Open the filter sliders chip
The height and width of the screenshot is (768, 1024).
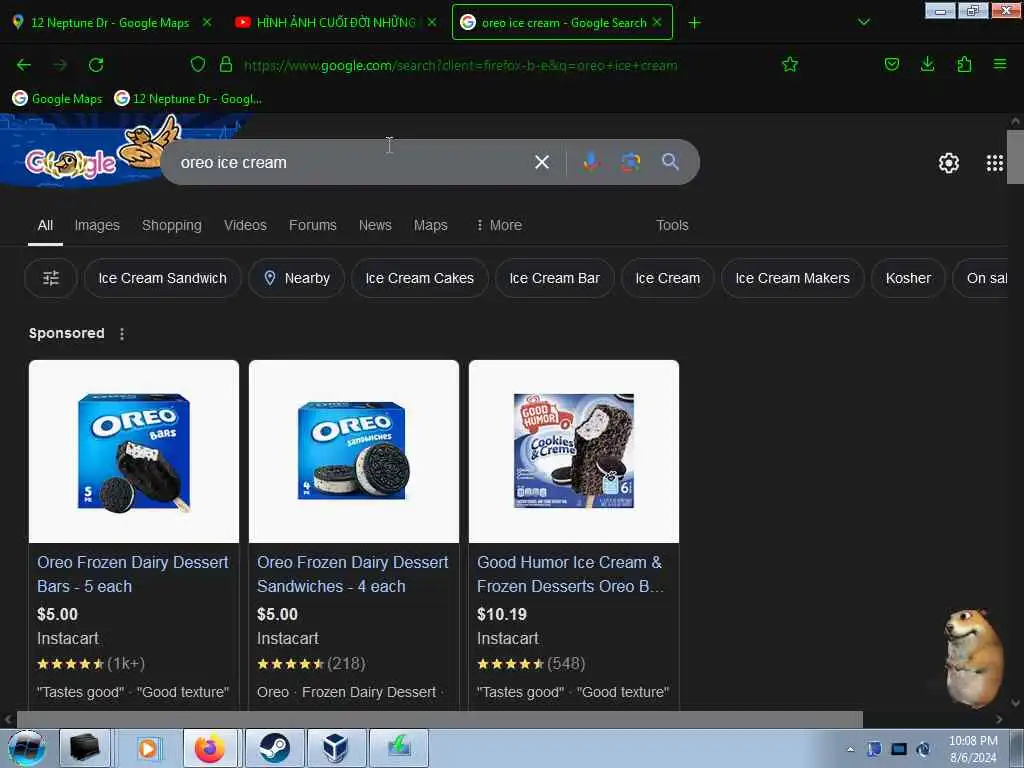pyautogui.click(x=51, y=278)
